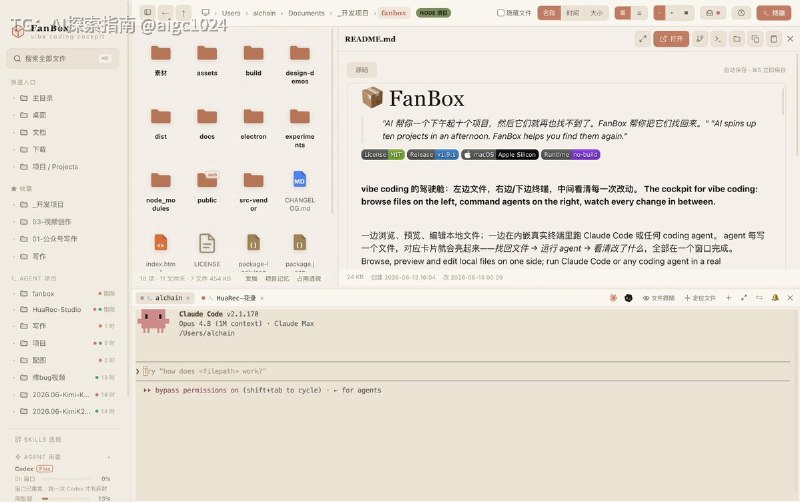The width and height of the screenshot is (800, 502).
Task: Go up one folder level
Action: [184, 12]
